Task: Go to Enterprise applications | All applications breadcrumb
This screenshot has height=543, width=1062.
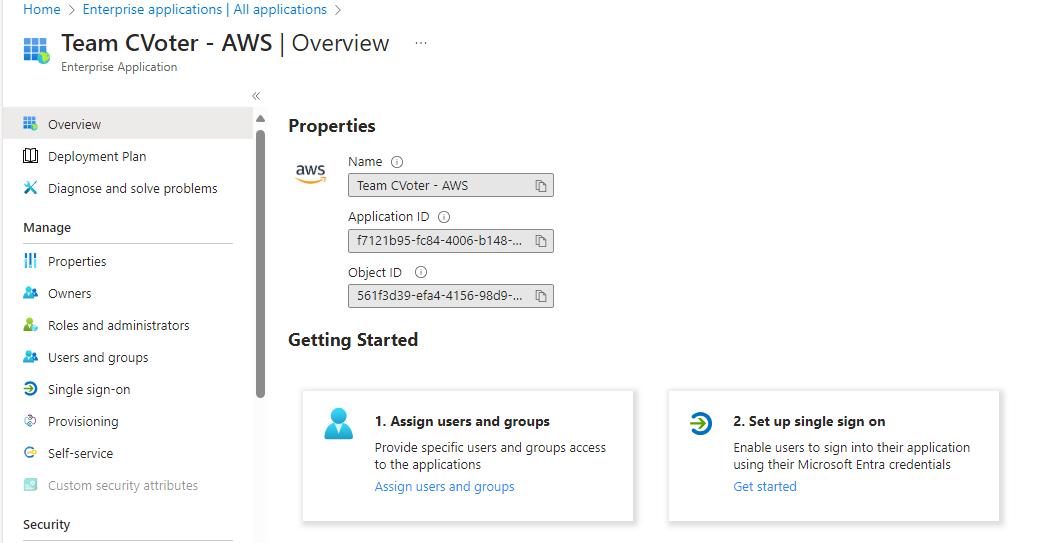Action: (x=205, y=9)
